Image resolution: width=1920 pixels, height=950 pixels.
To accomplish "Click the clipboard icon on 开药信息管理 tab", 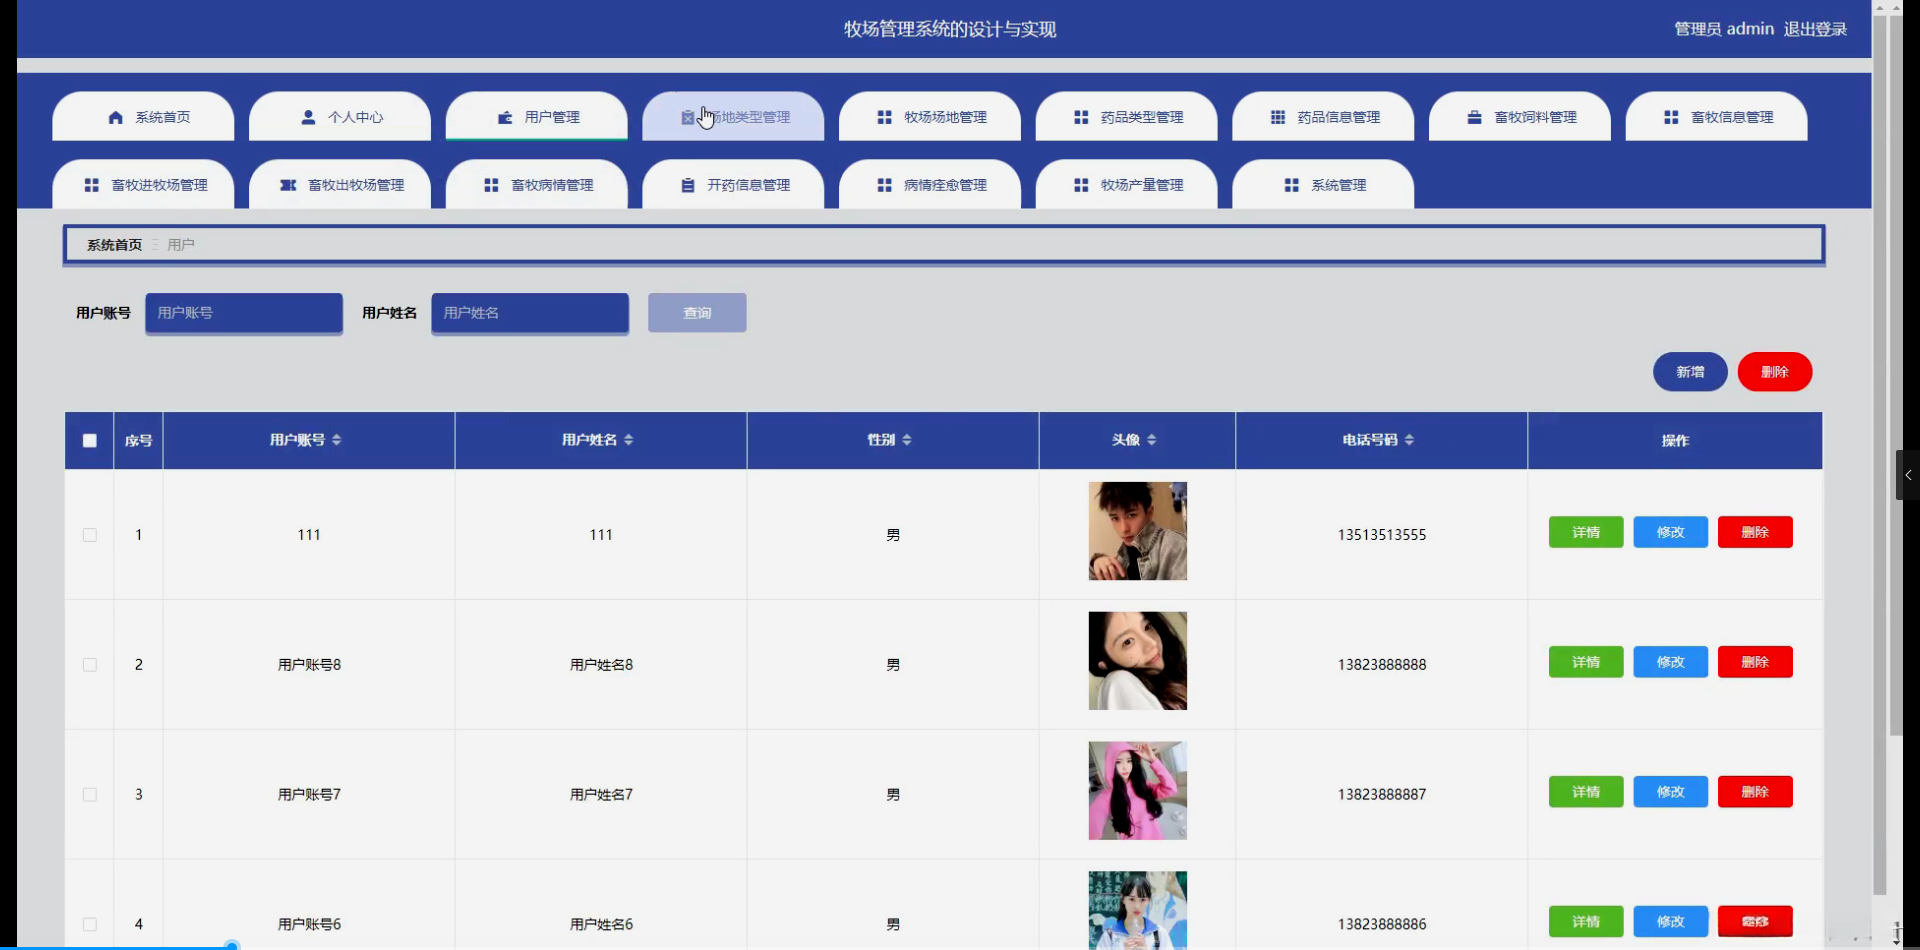I will click(x=688, y=186).
